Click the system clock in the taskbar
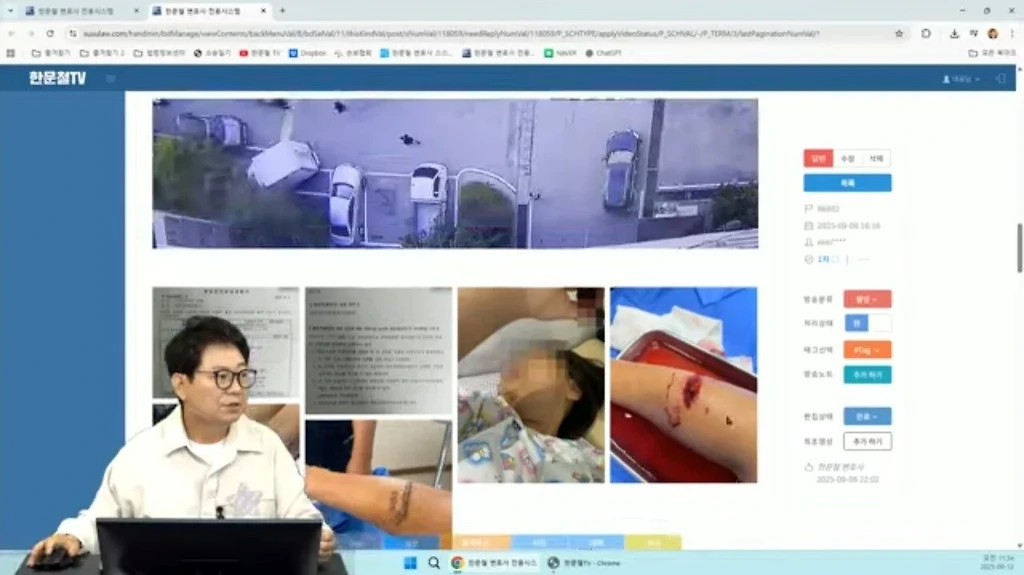 998,563
